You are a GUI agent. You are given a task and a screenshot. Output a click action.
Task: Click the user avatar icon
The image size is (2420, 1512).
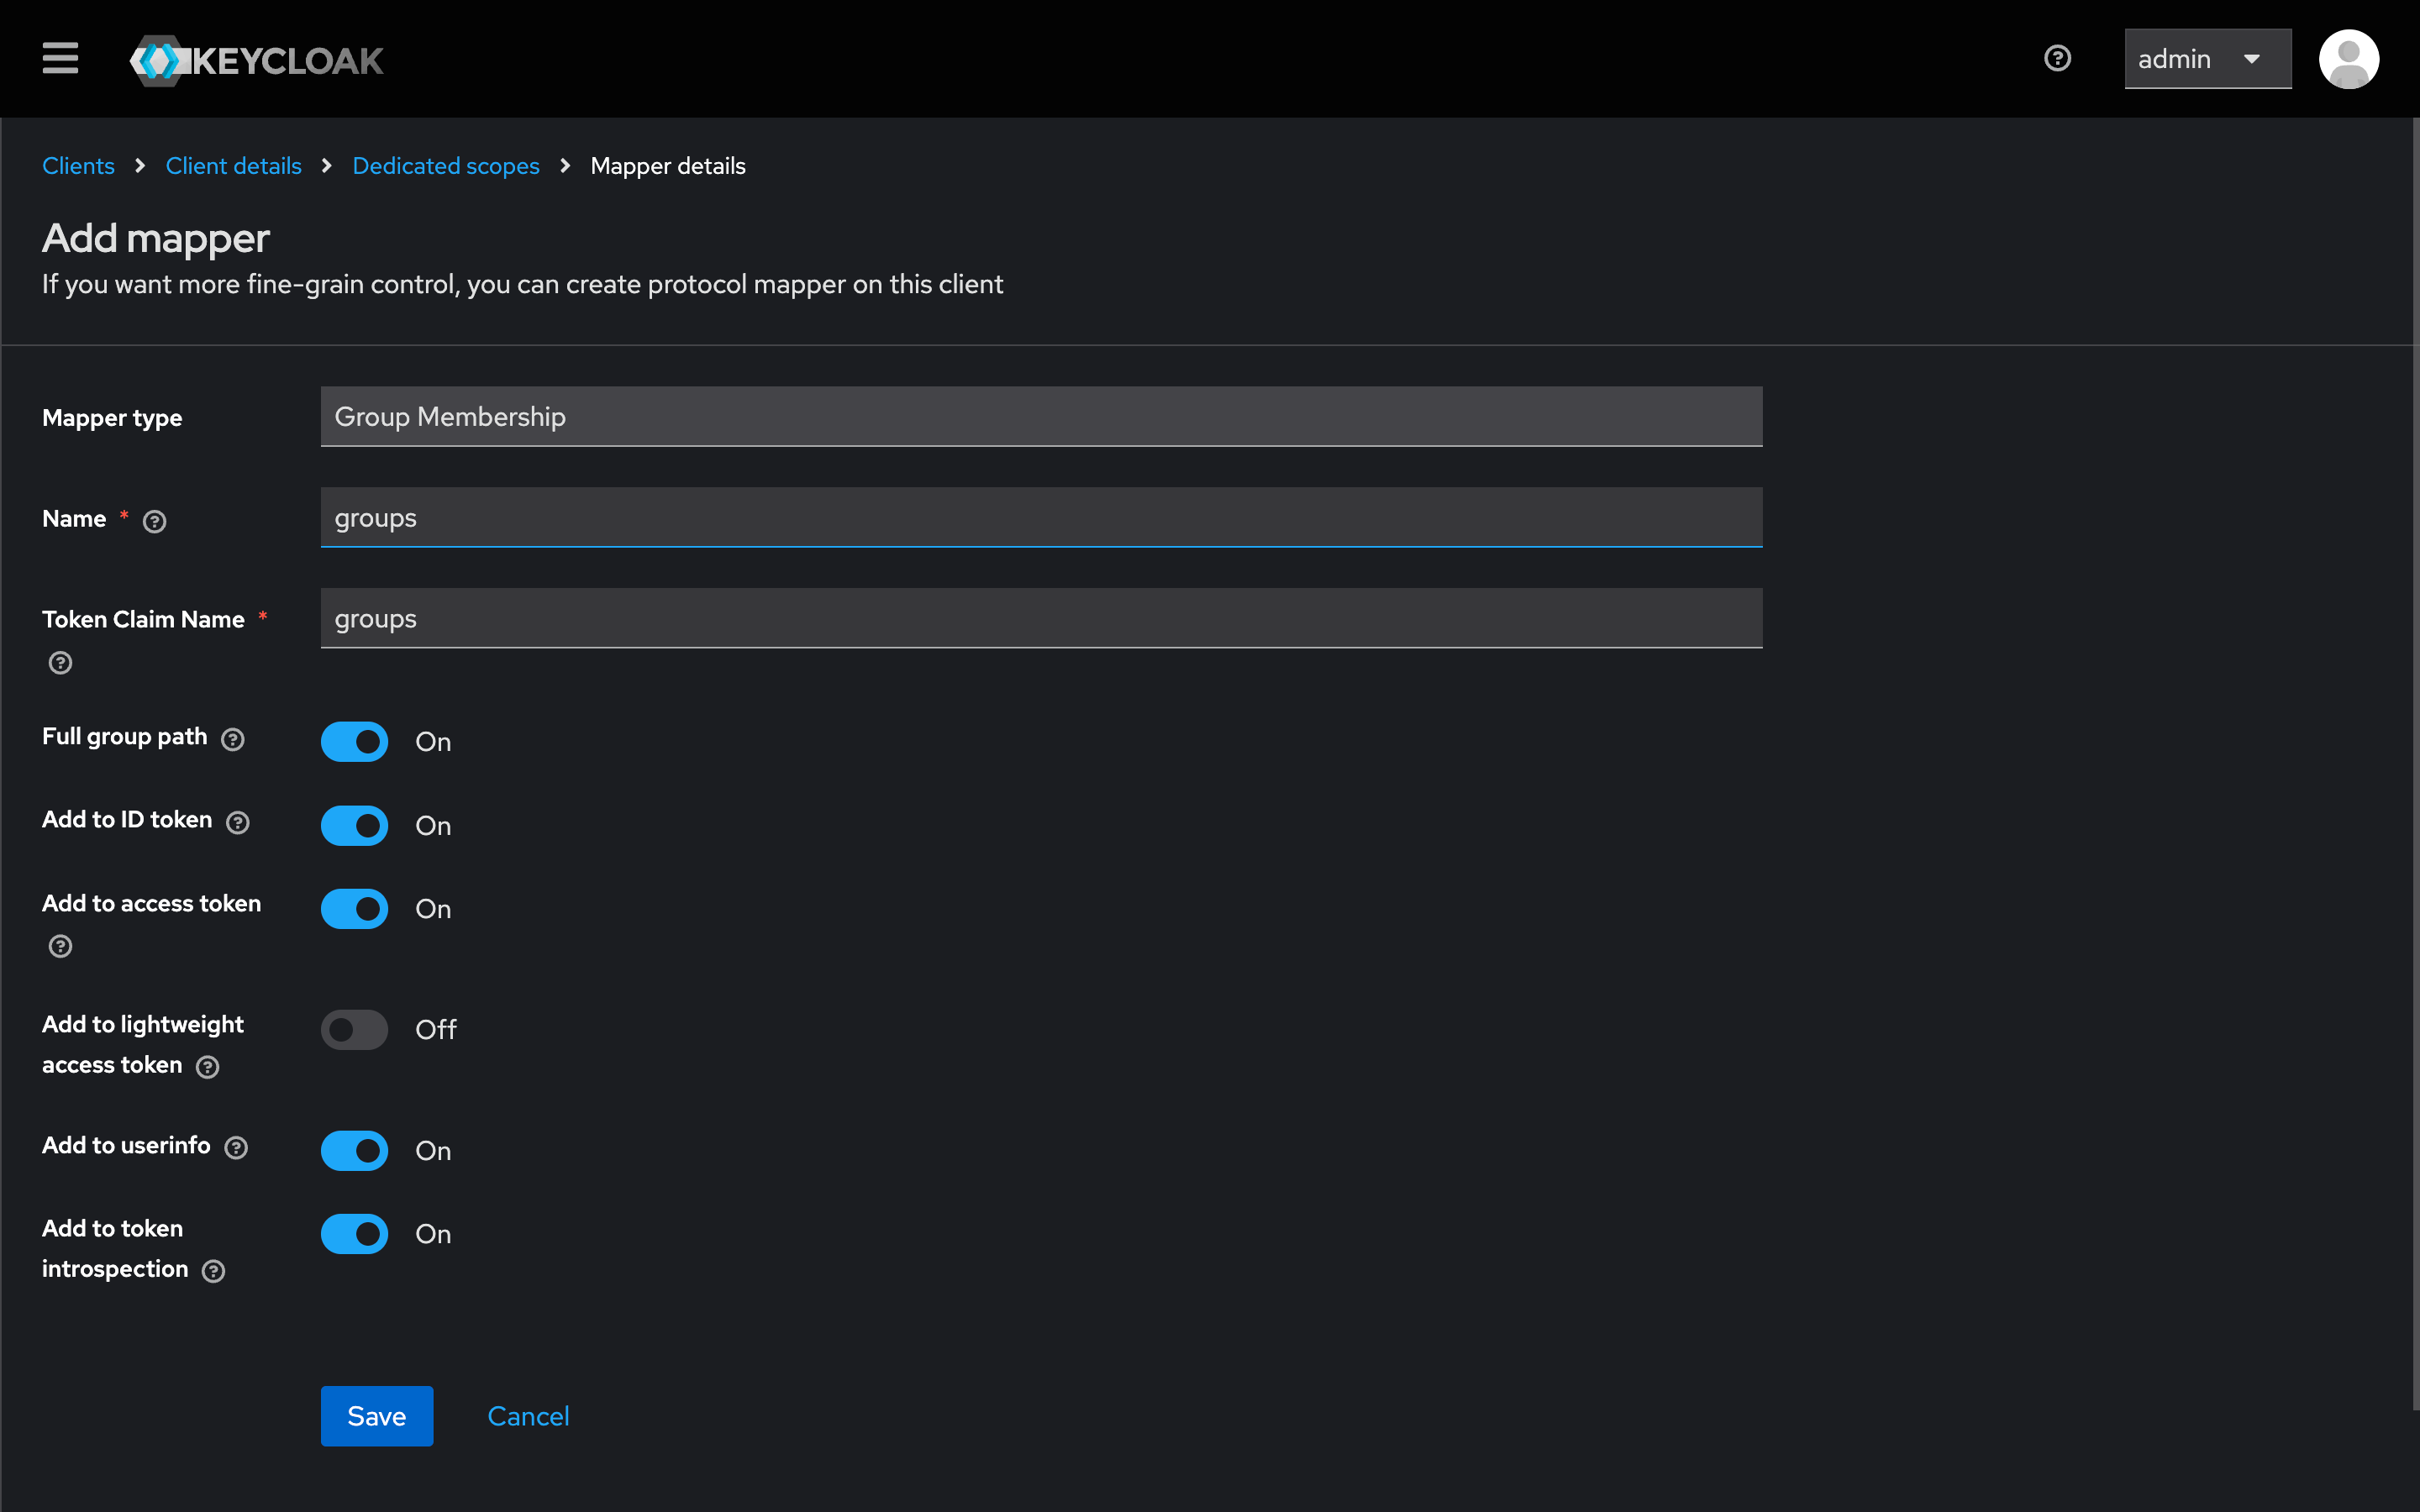[x=2349, y=58]
